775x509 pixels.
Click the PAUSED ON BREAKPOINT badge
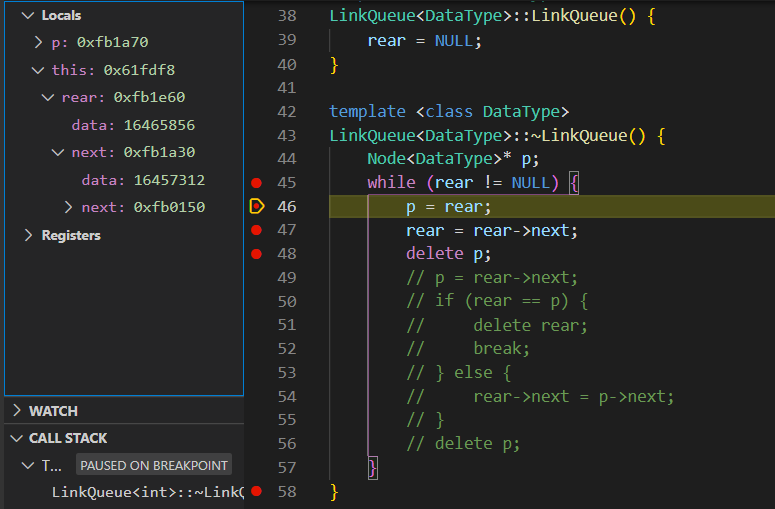pyautogui.click(x=154, y=465)
